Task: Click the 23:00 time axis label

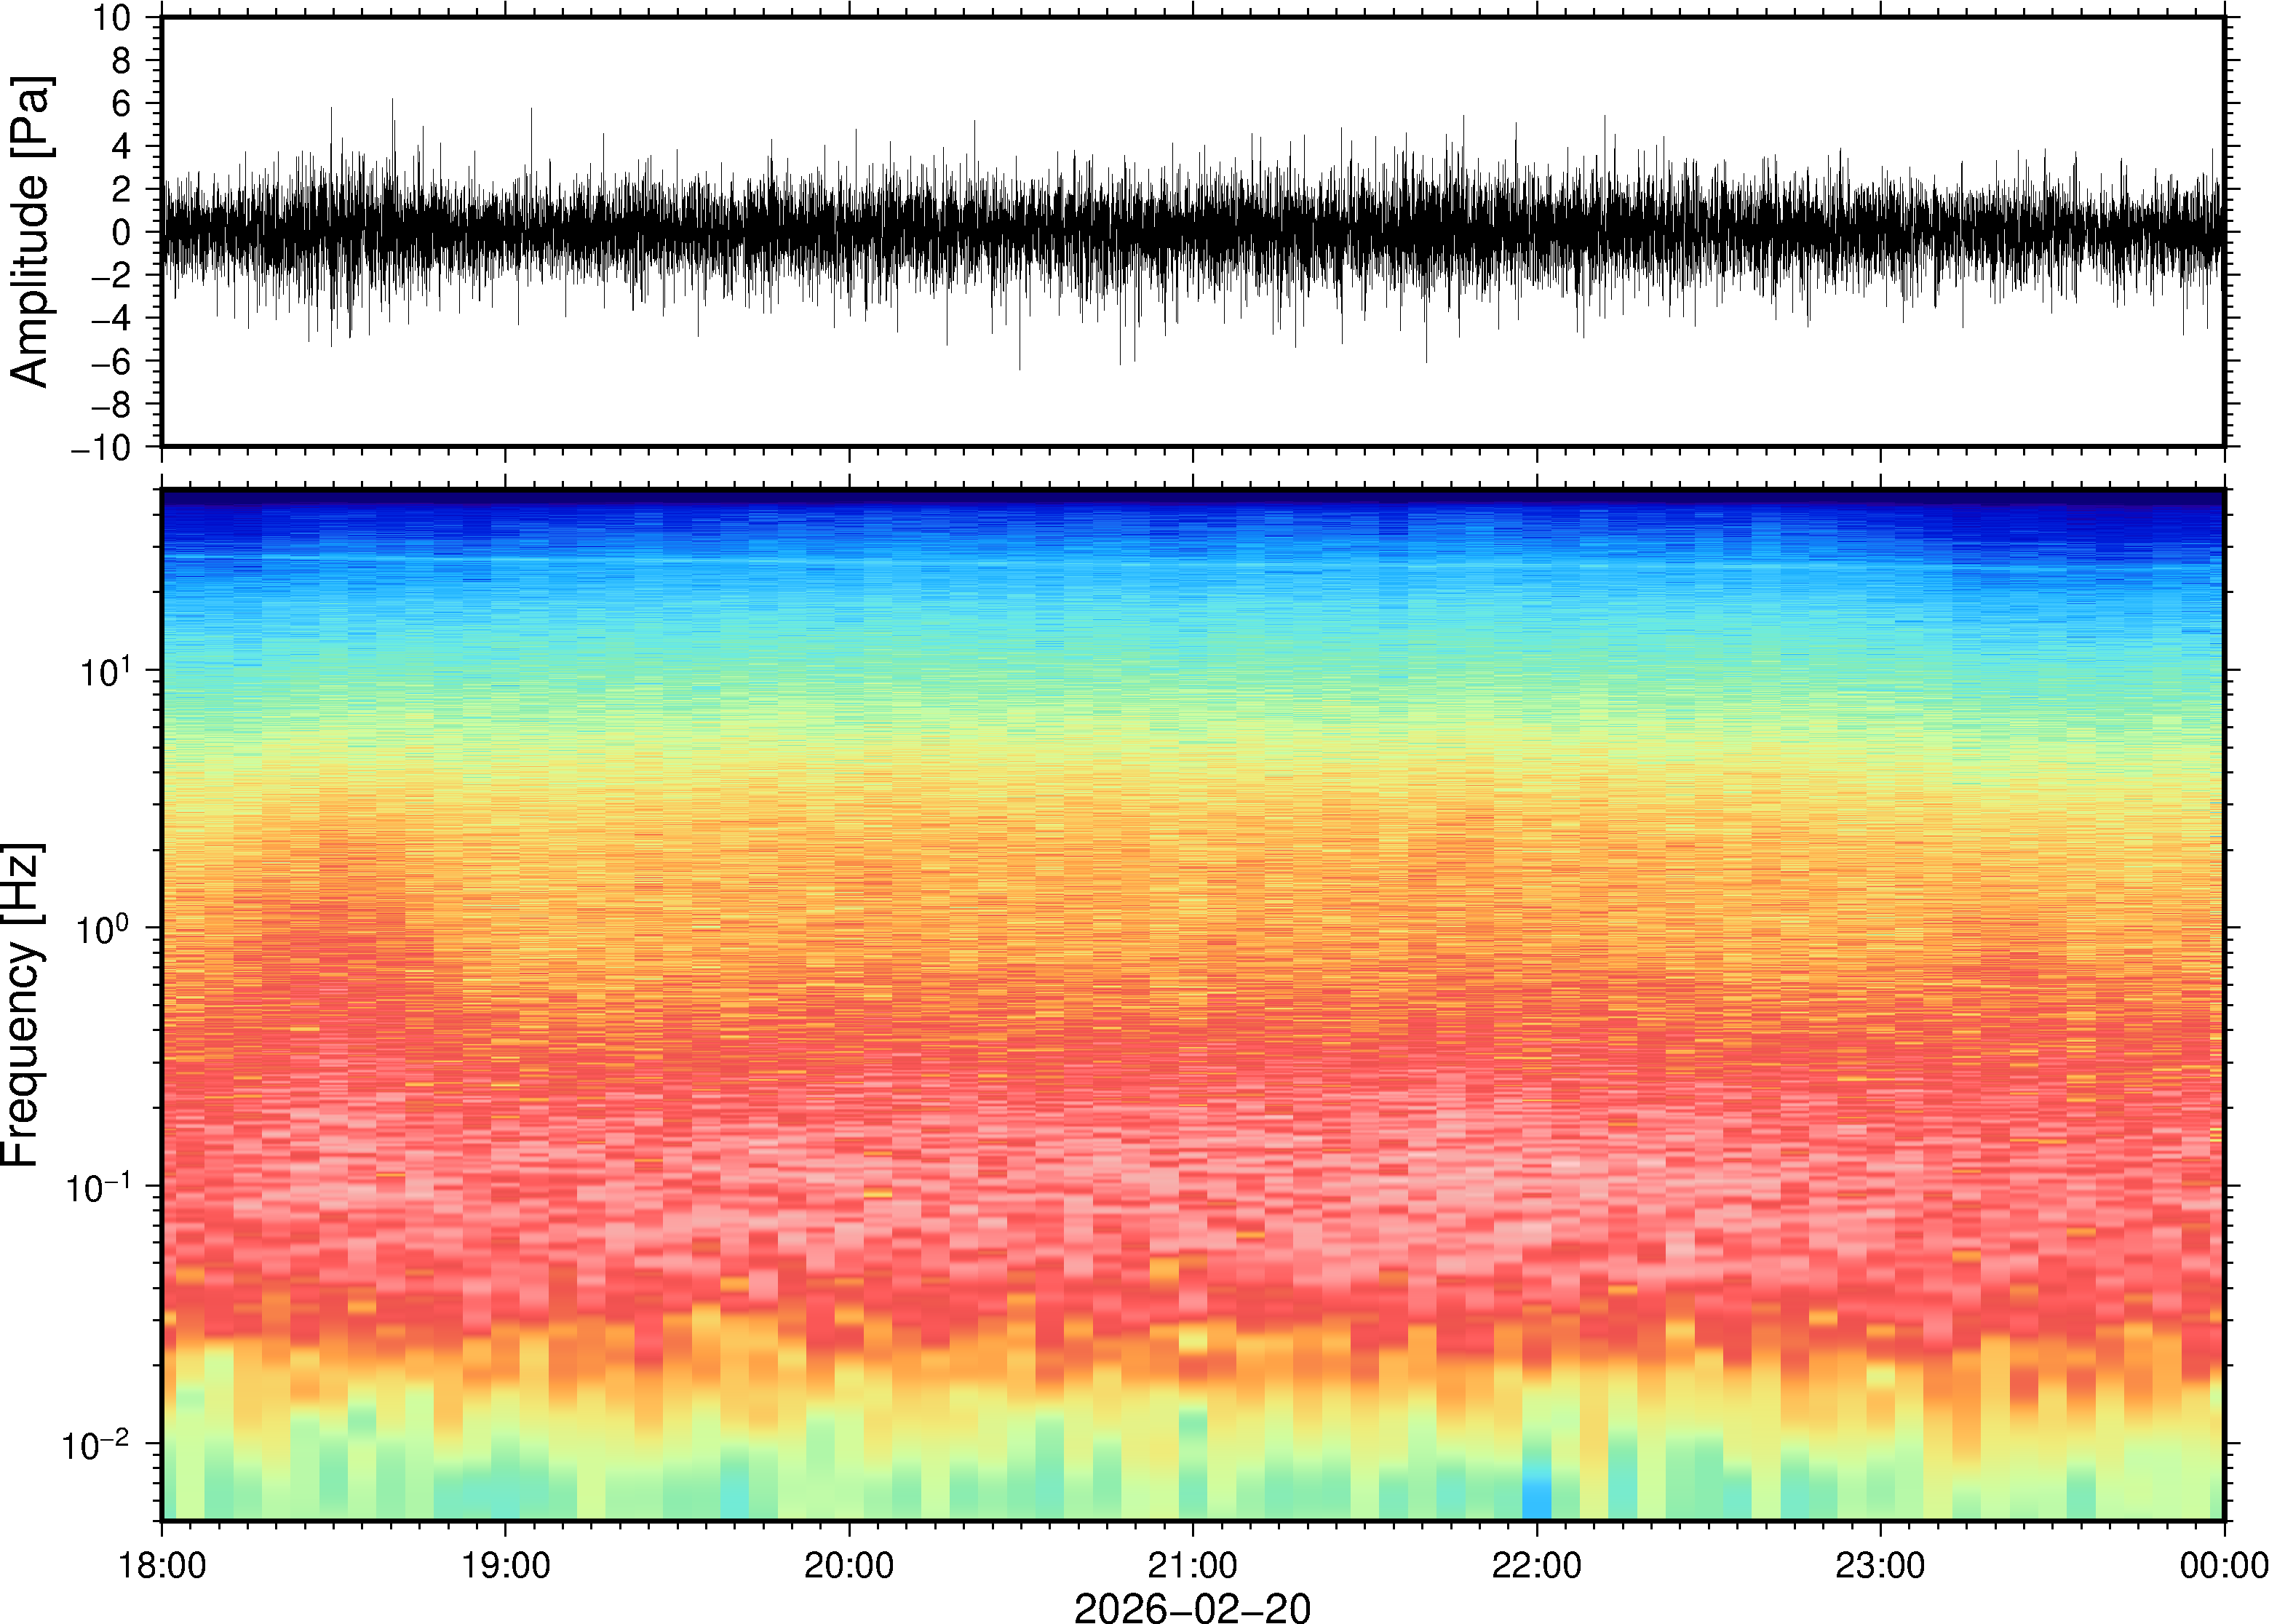Action: click(1880, 1565)
